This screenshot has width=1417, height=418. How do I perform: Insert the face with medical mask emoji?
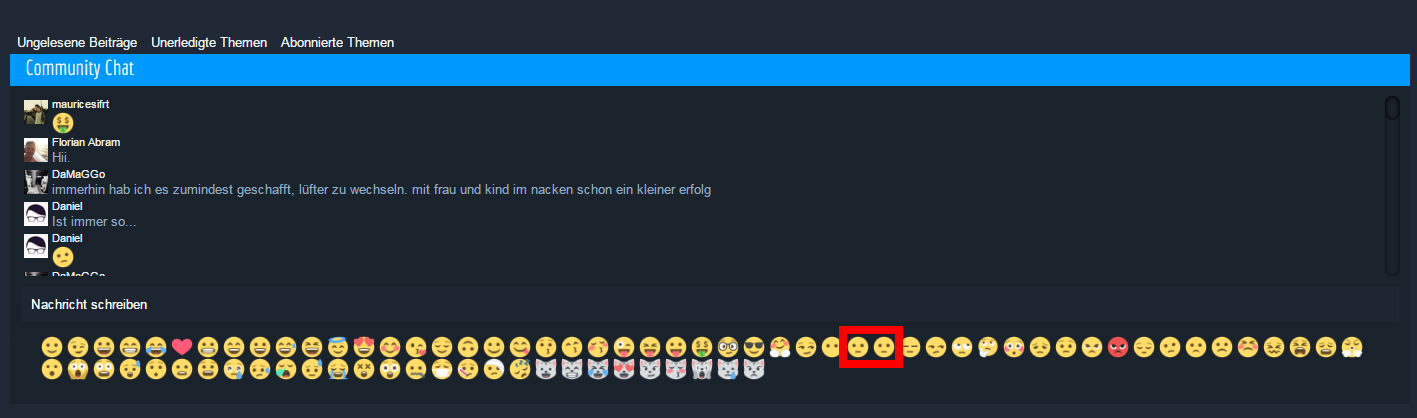click(x=441, y=369)
